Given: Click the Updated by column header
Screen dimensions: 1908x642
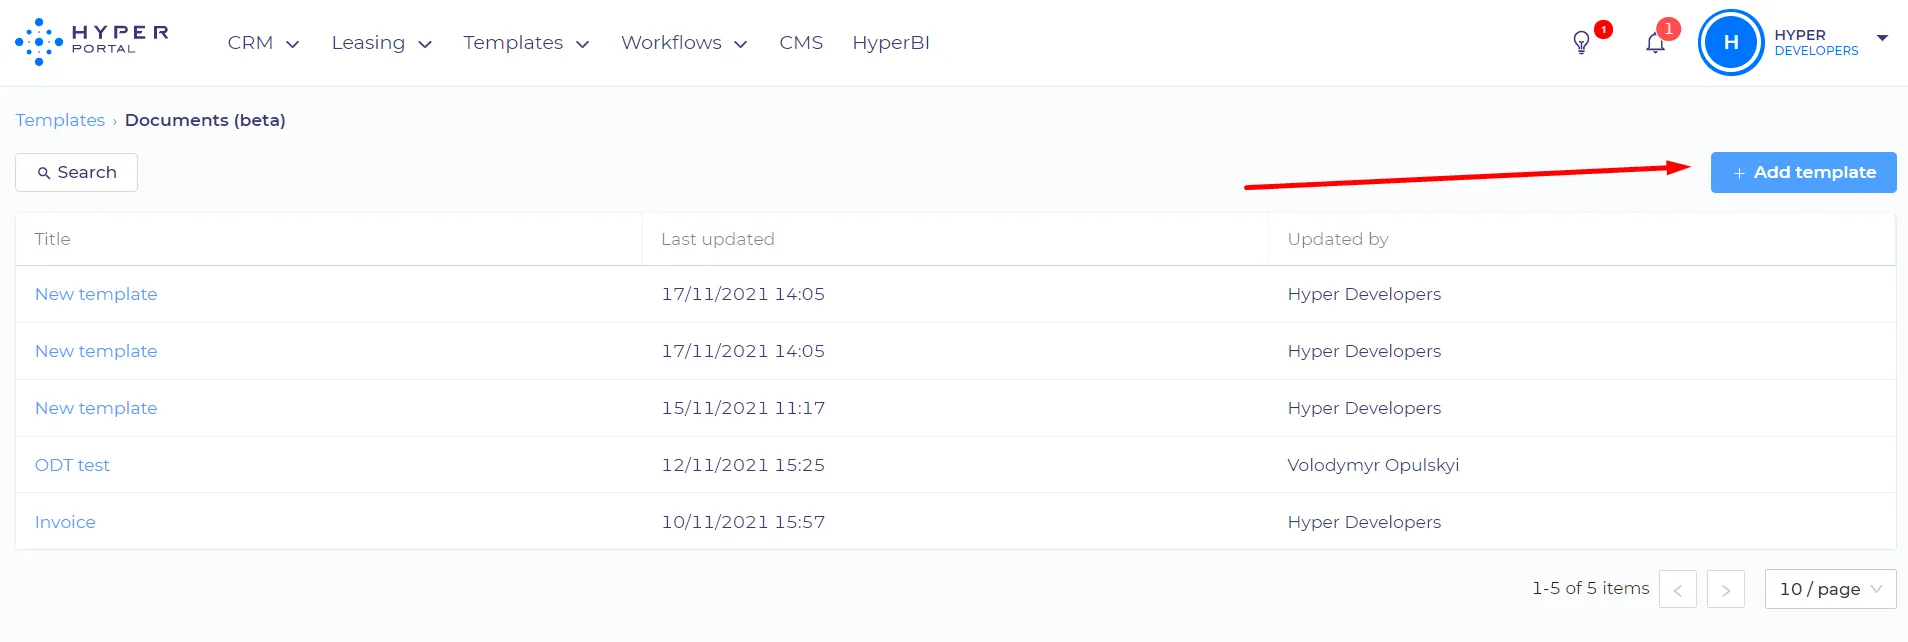Looking at the screenshot, I should point(1582,239).
